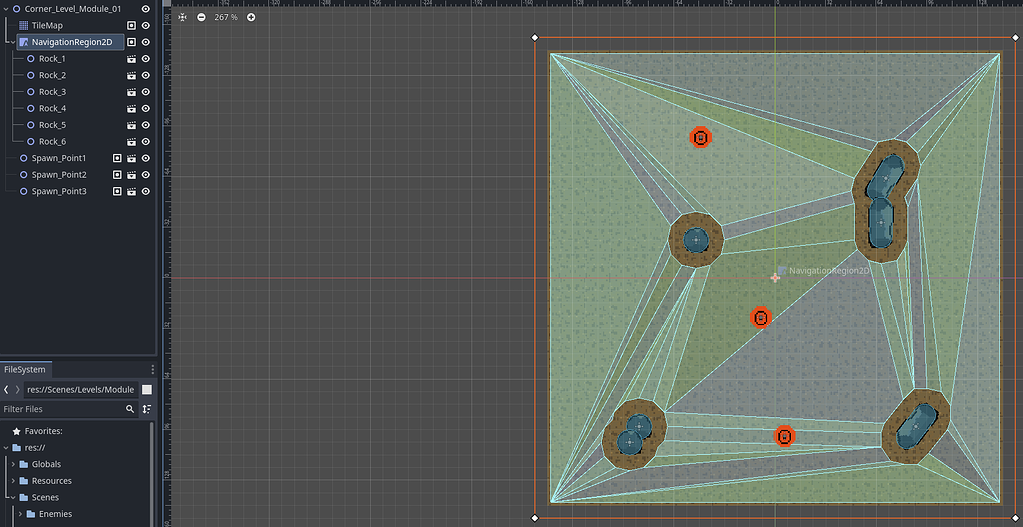Click Spawn_Point2's group-selection icon
The width and height of the screenshot is (1023, 527).
coord(117,175)
